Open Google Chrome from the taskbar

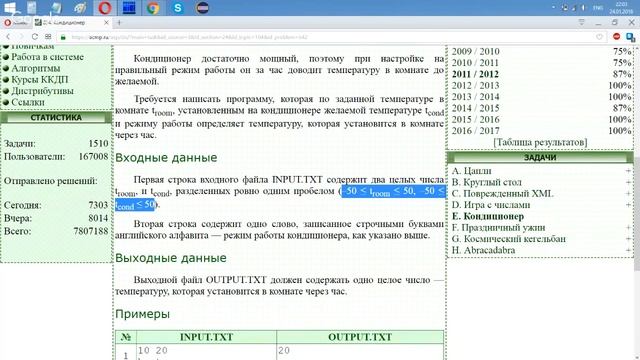coord(153,8)
